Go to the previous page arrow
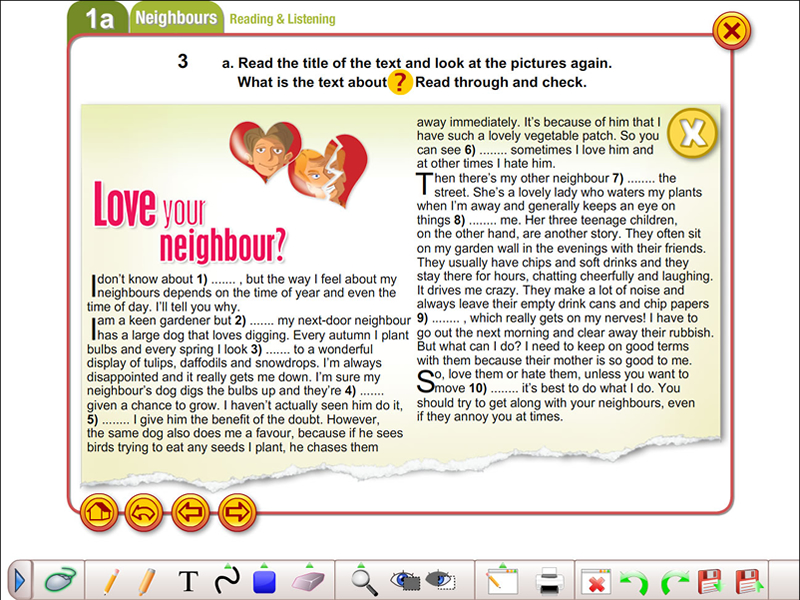 190,513
